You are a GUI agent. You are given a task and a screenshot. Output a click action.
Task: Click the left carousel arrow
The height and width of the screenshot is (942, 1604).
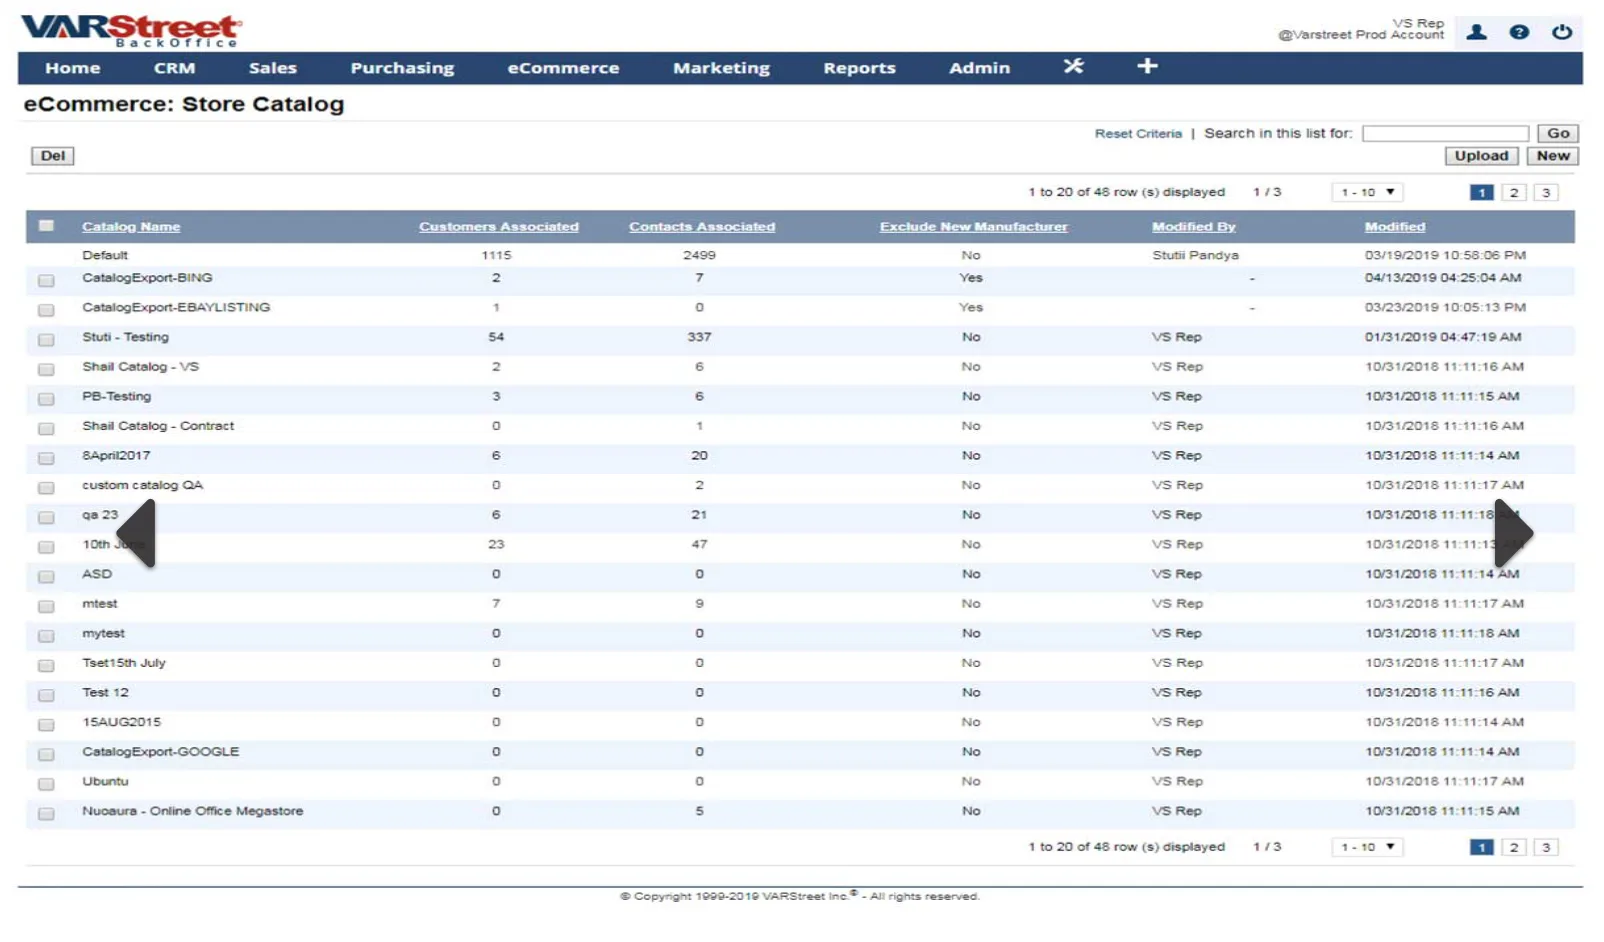[136, 533]
